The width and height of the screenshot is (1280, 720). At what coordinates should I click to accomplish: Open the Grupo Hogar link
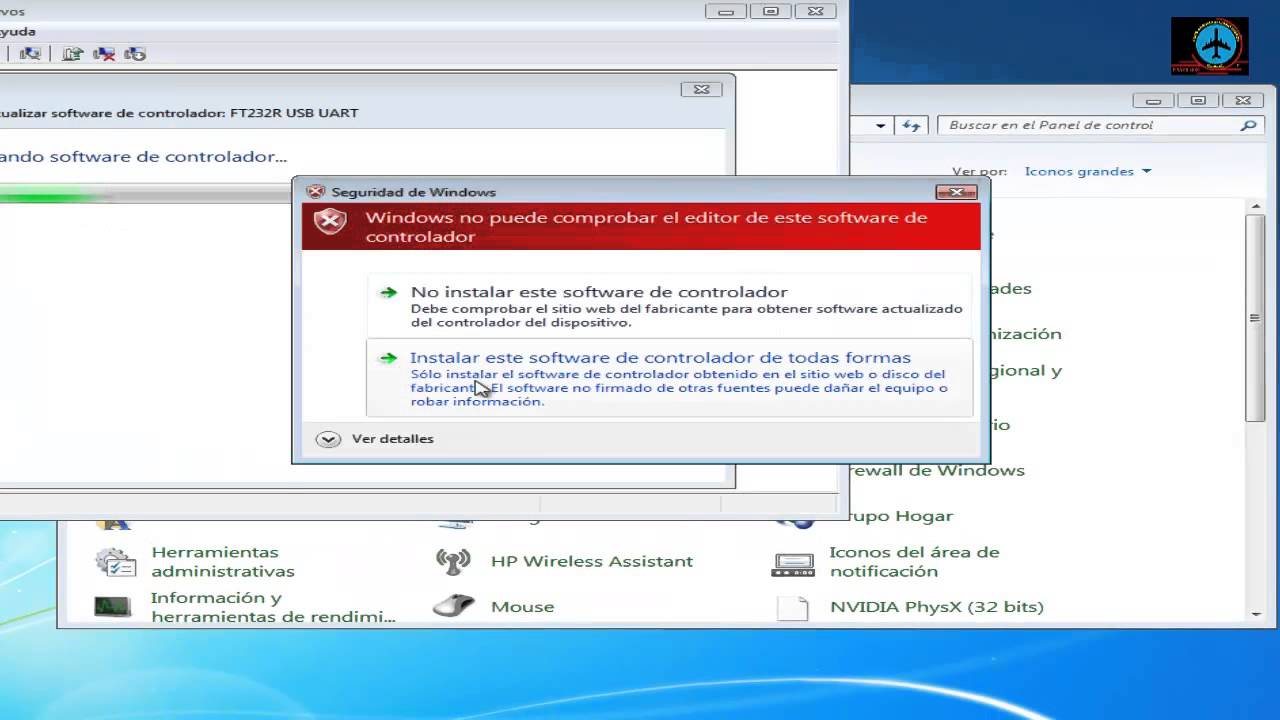(898, 516)
